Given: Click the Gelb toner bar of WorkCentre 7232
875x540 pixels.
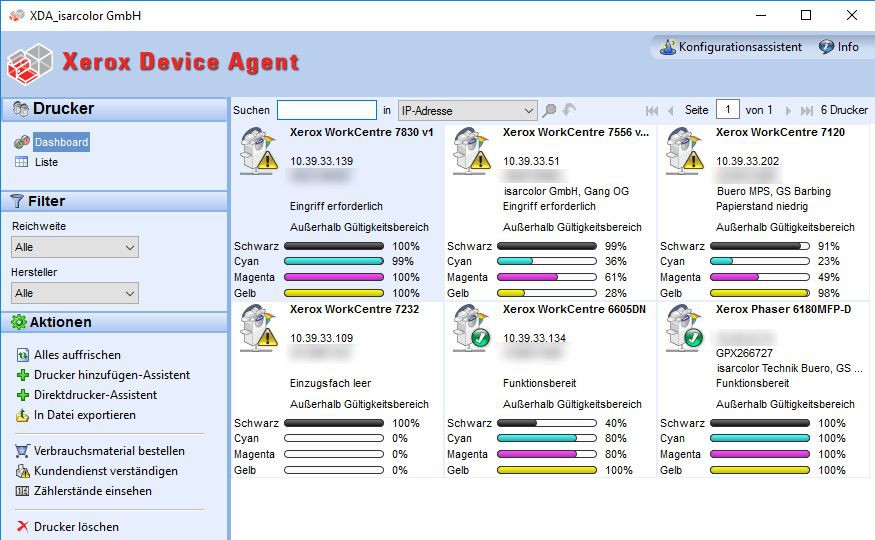Looking at the screenshot, I should coord(334,470).
